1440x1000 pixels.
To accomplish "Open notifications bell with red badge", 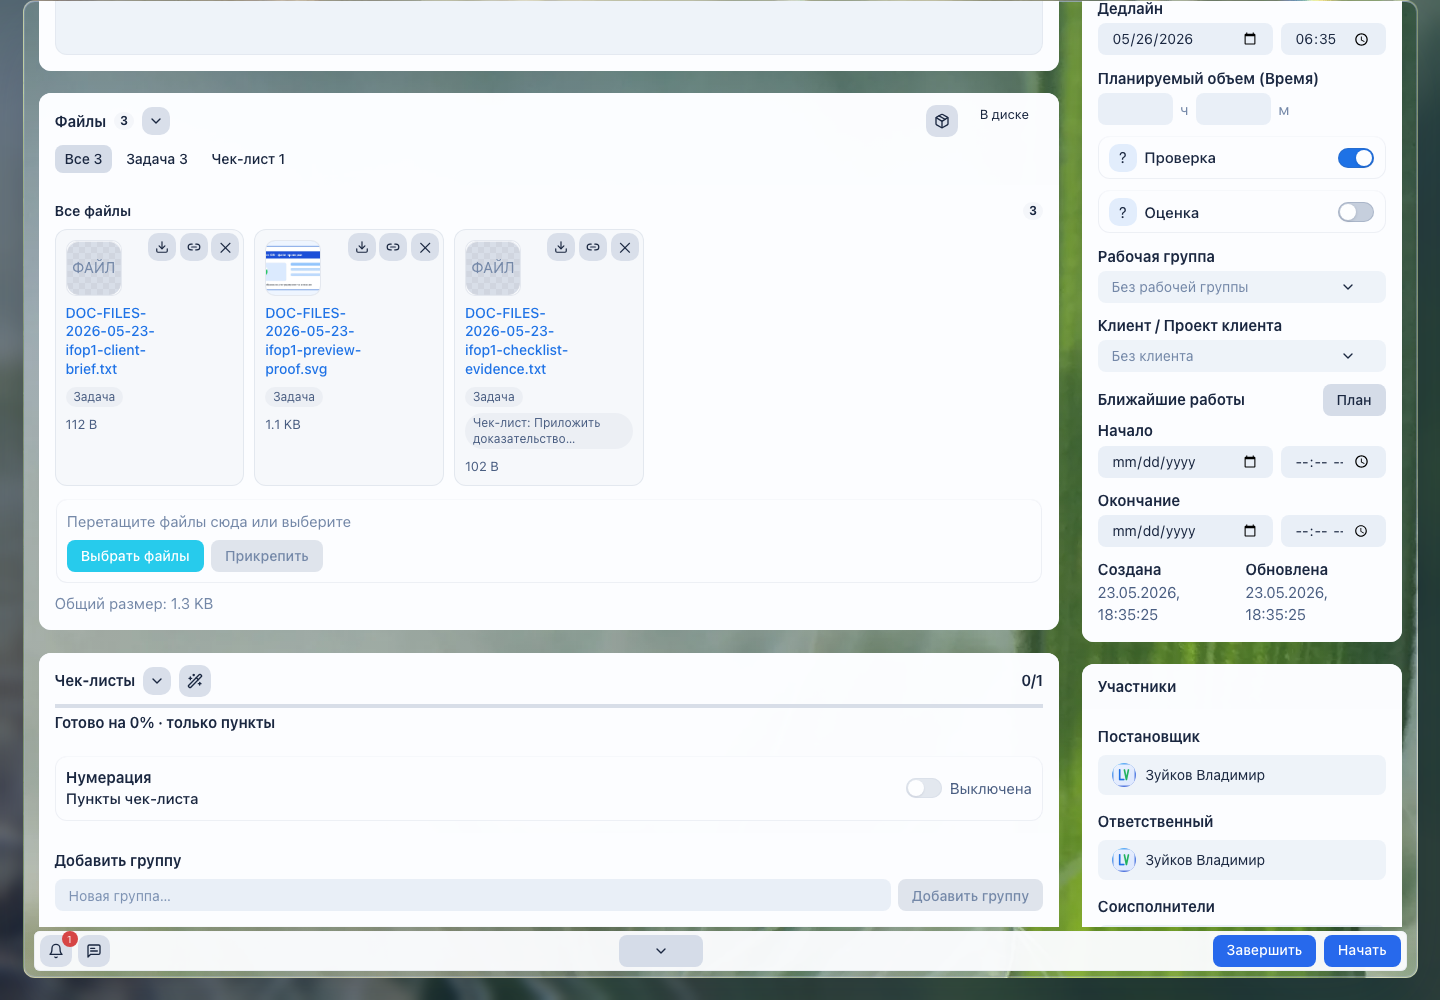I will click(56, 951).
